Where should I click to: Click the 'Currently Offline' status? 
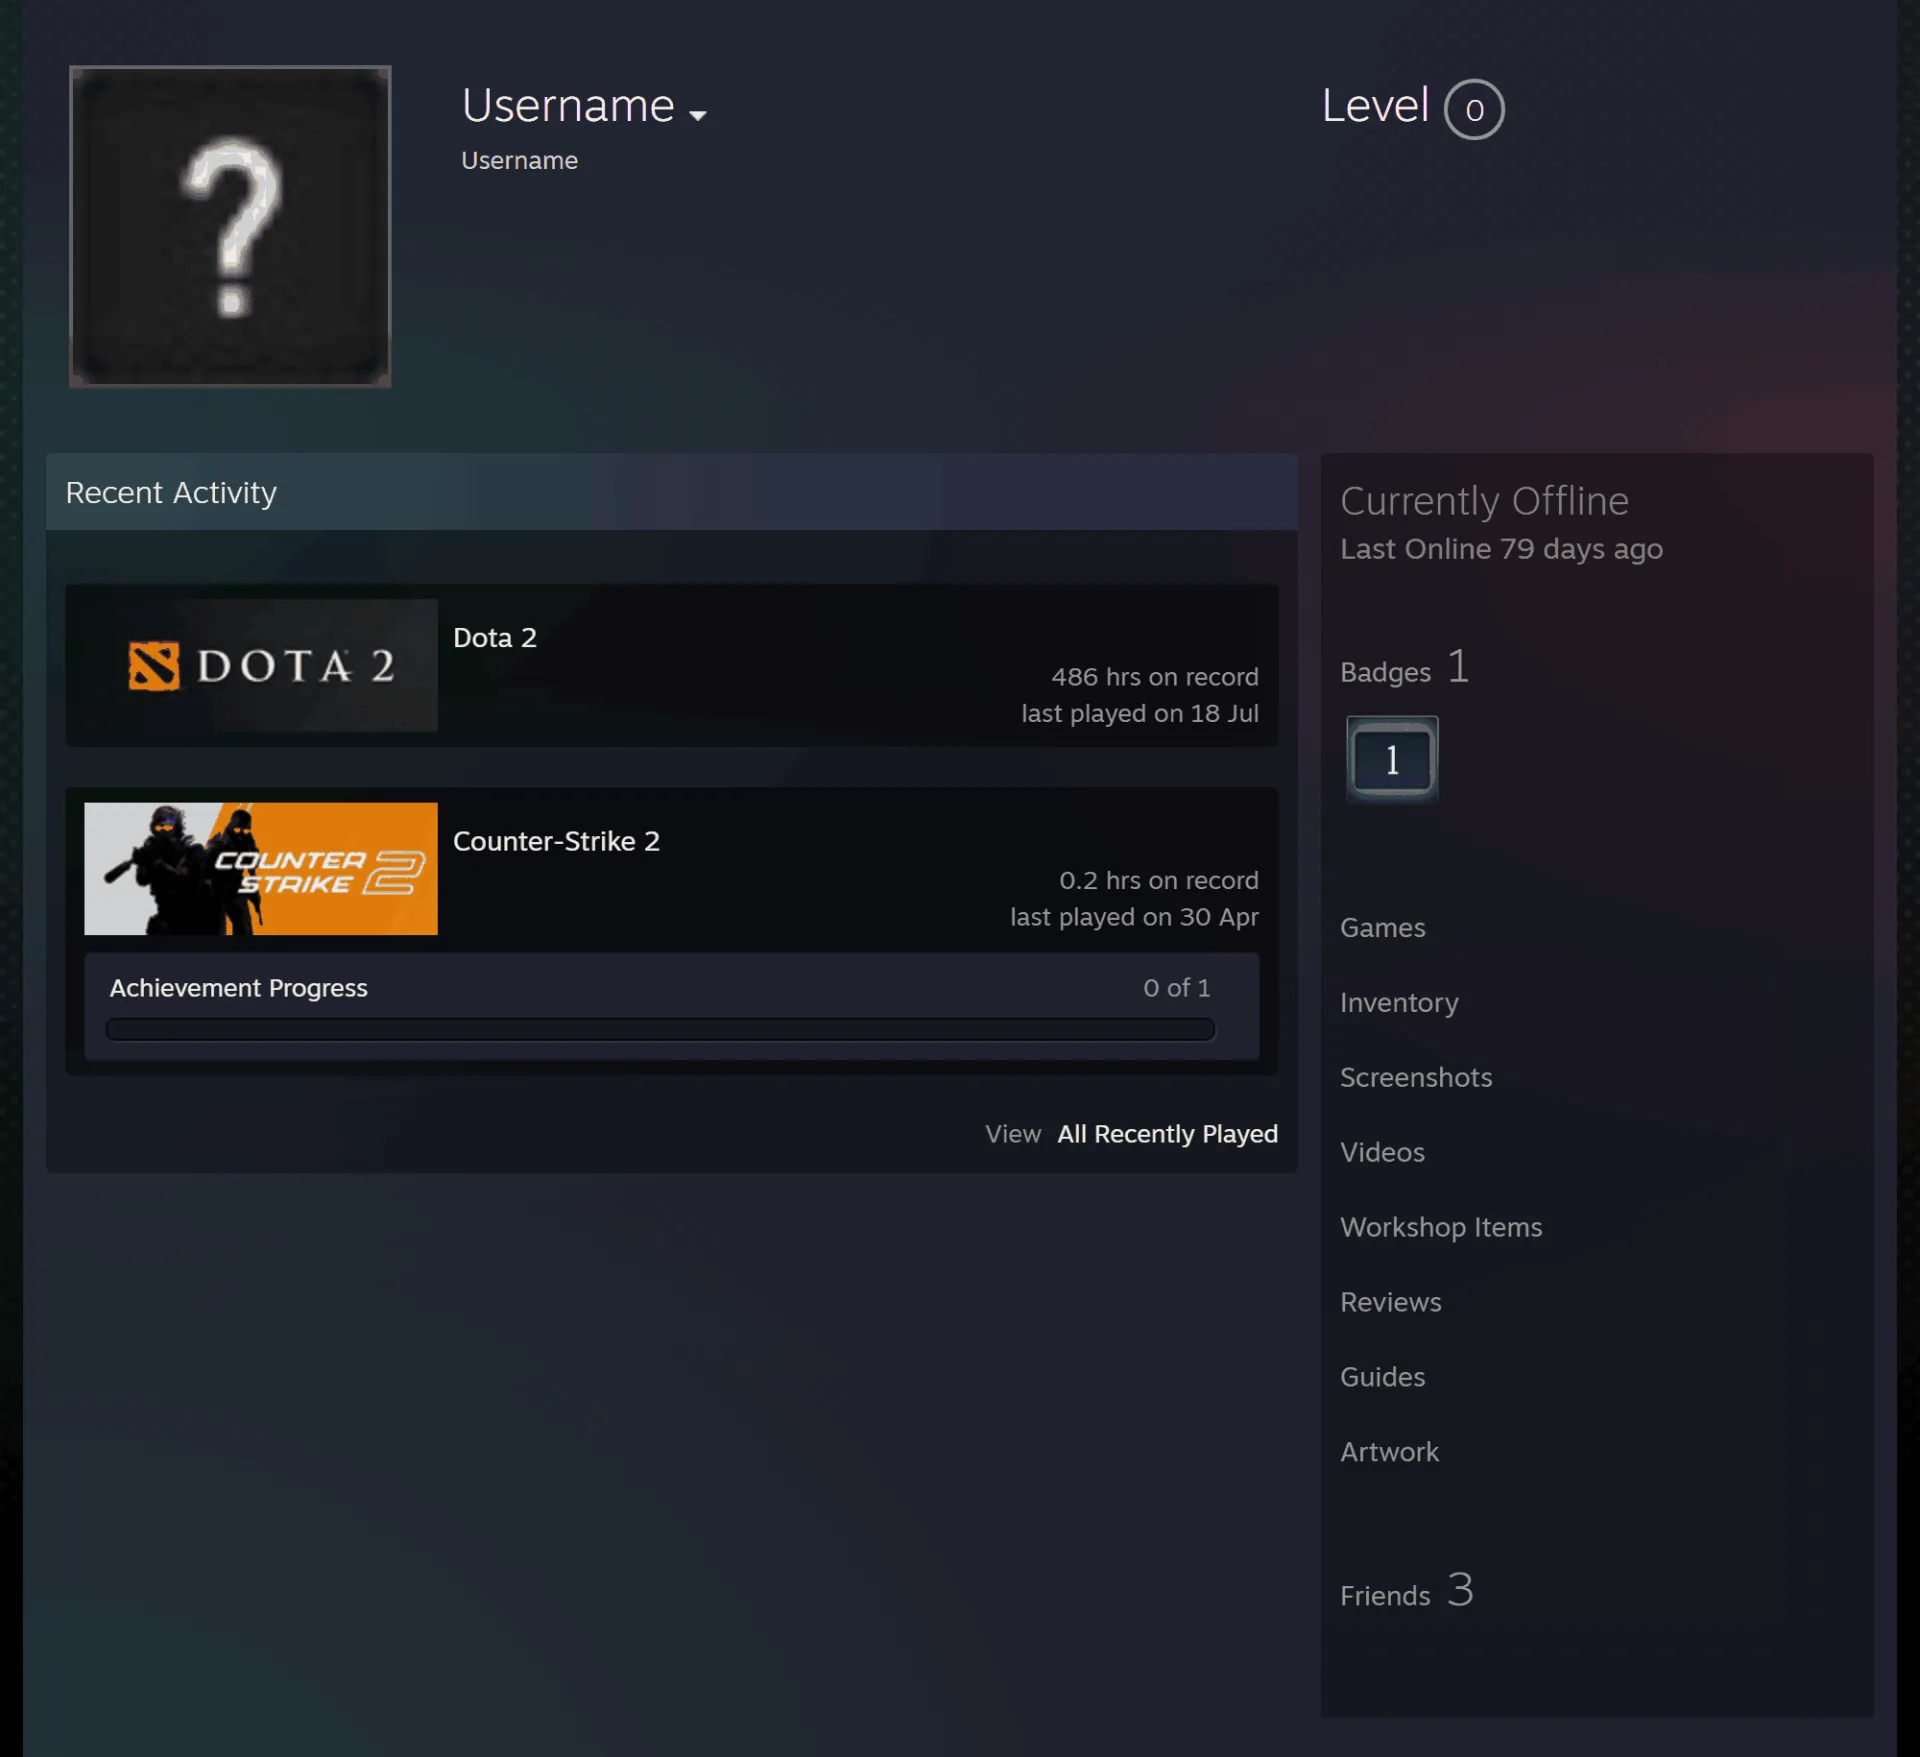click(1484, 501)
